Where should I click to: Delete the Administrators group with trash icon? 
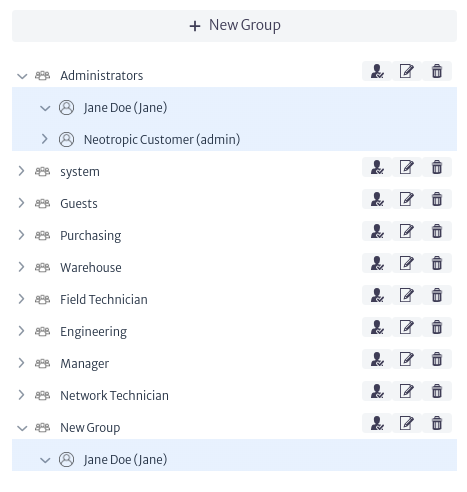click(437, 71)
